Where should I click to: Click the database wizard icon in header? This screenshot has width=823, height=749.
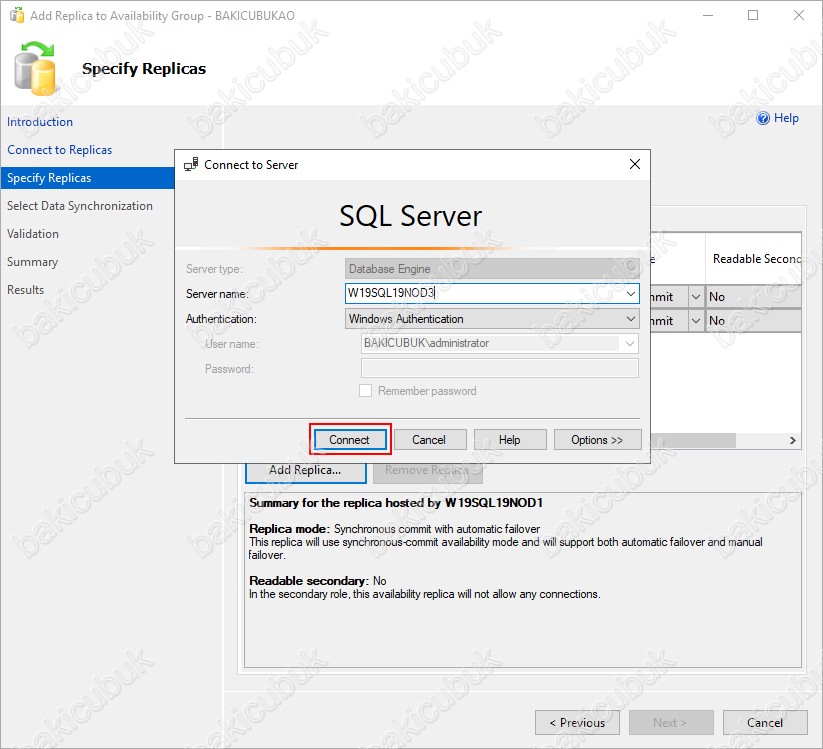[x=35, y=69]
